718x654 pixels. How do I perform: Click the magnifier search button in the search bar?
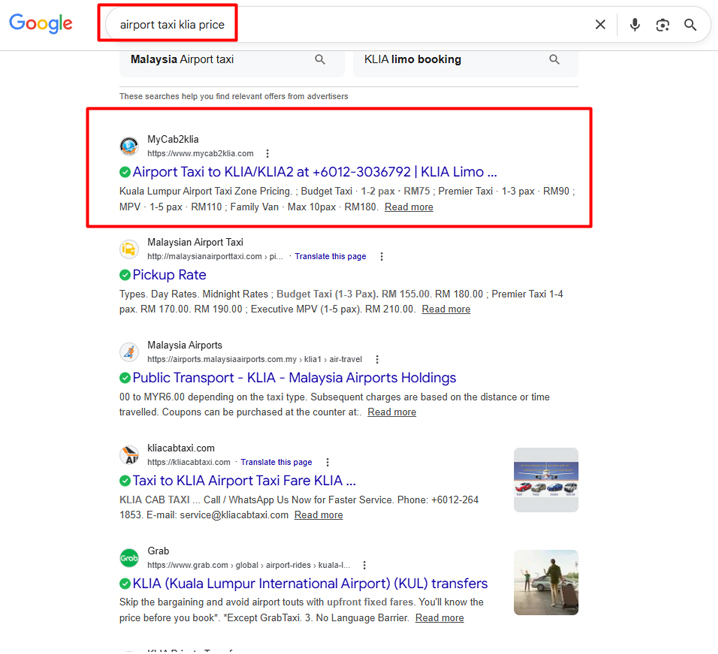(x=690, y=25)
